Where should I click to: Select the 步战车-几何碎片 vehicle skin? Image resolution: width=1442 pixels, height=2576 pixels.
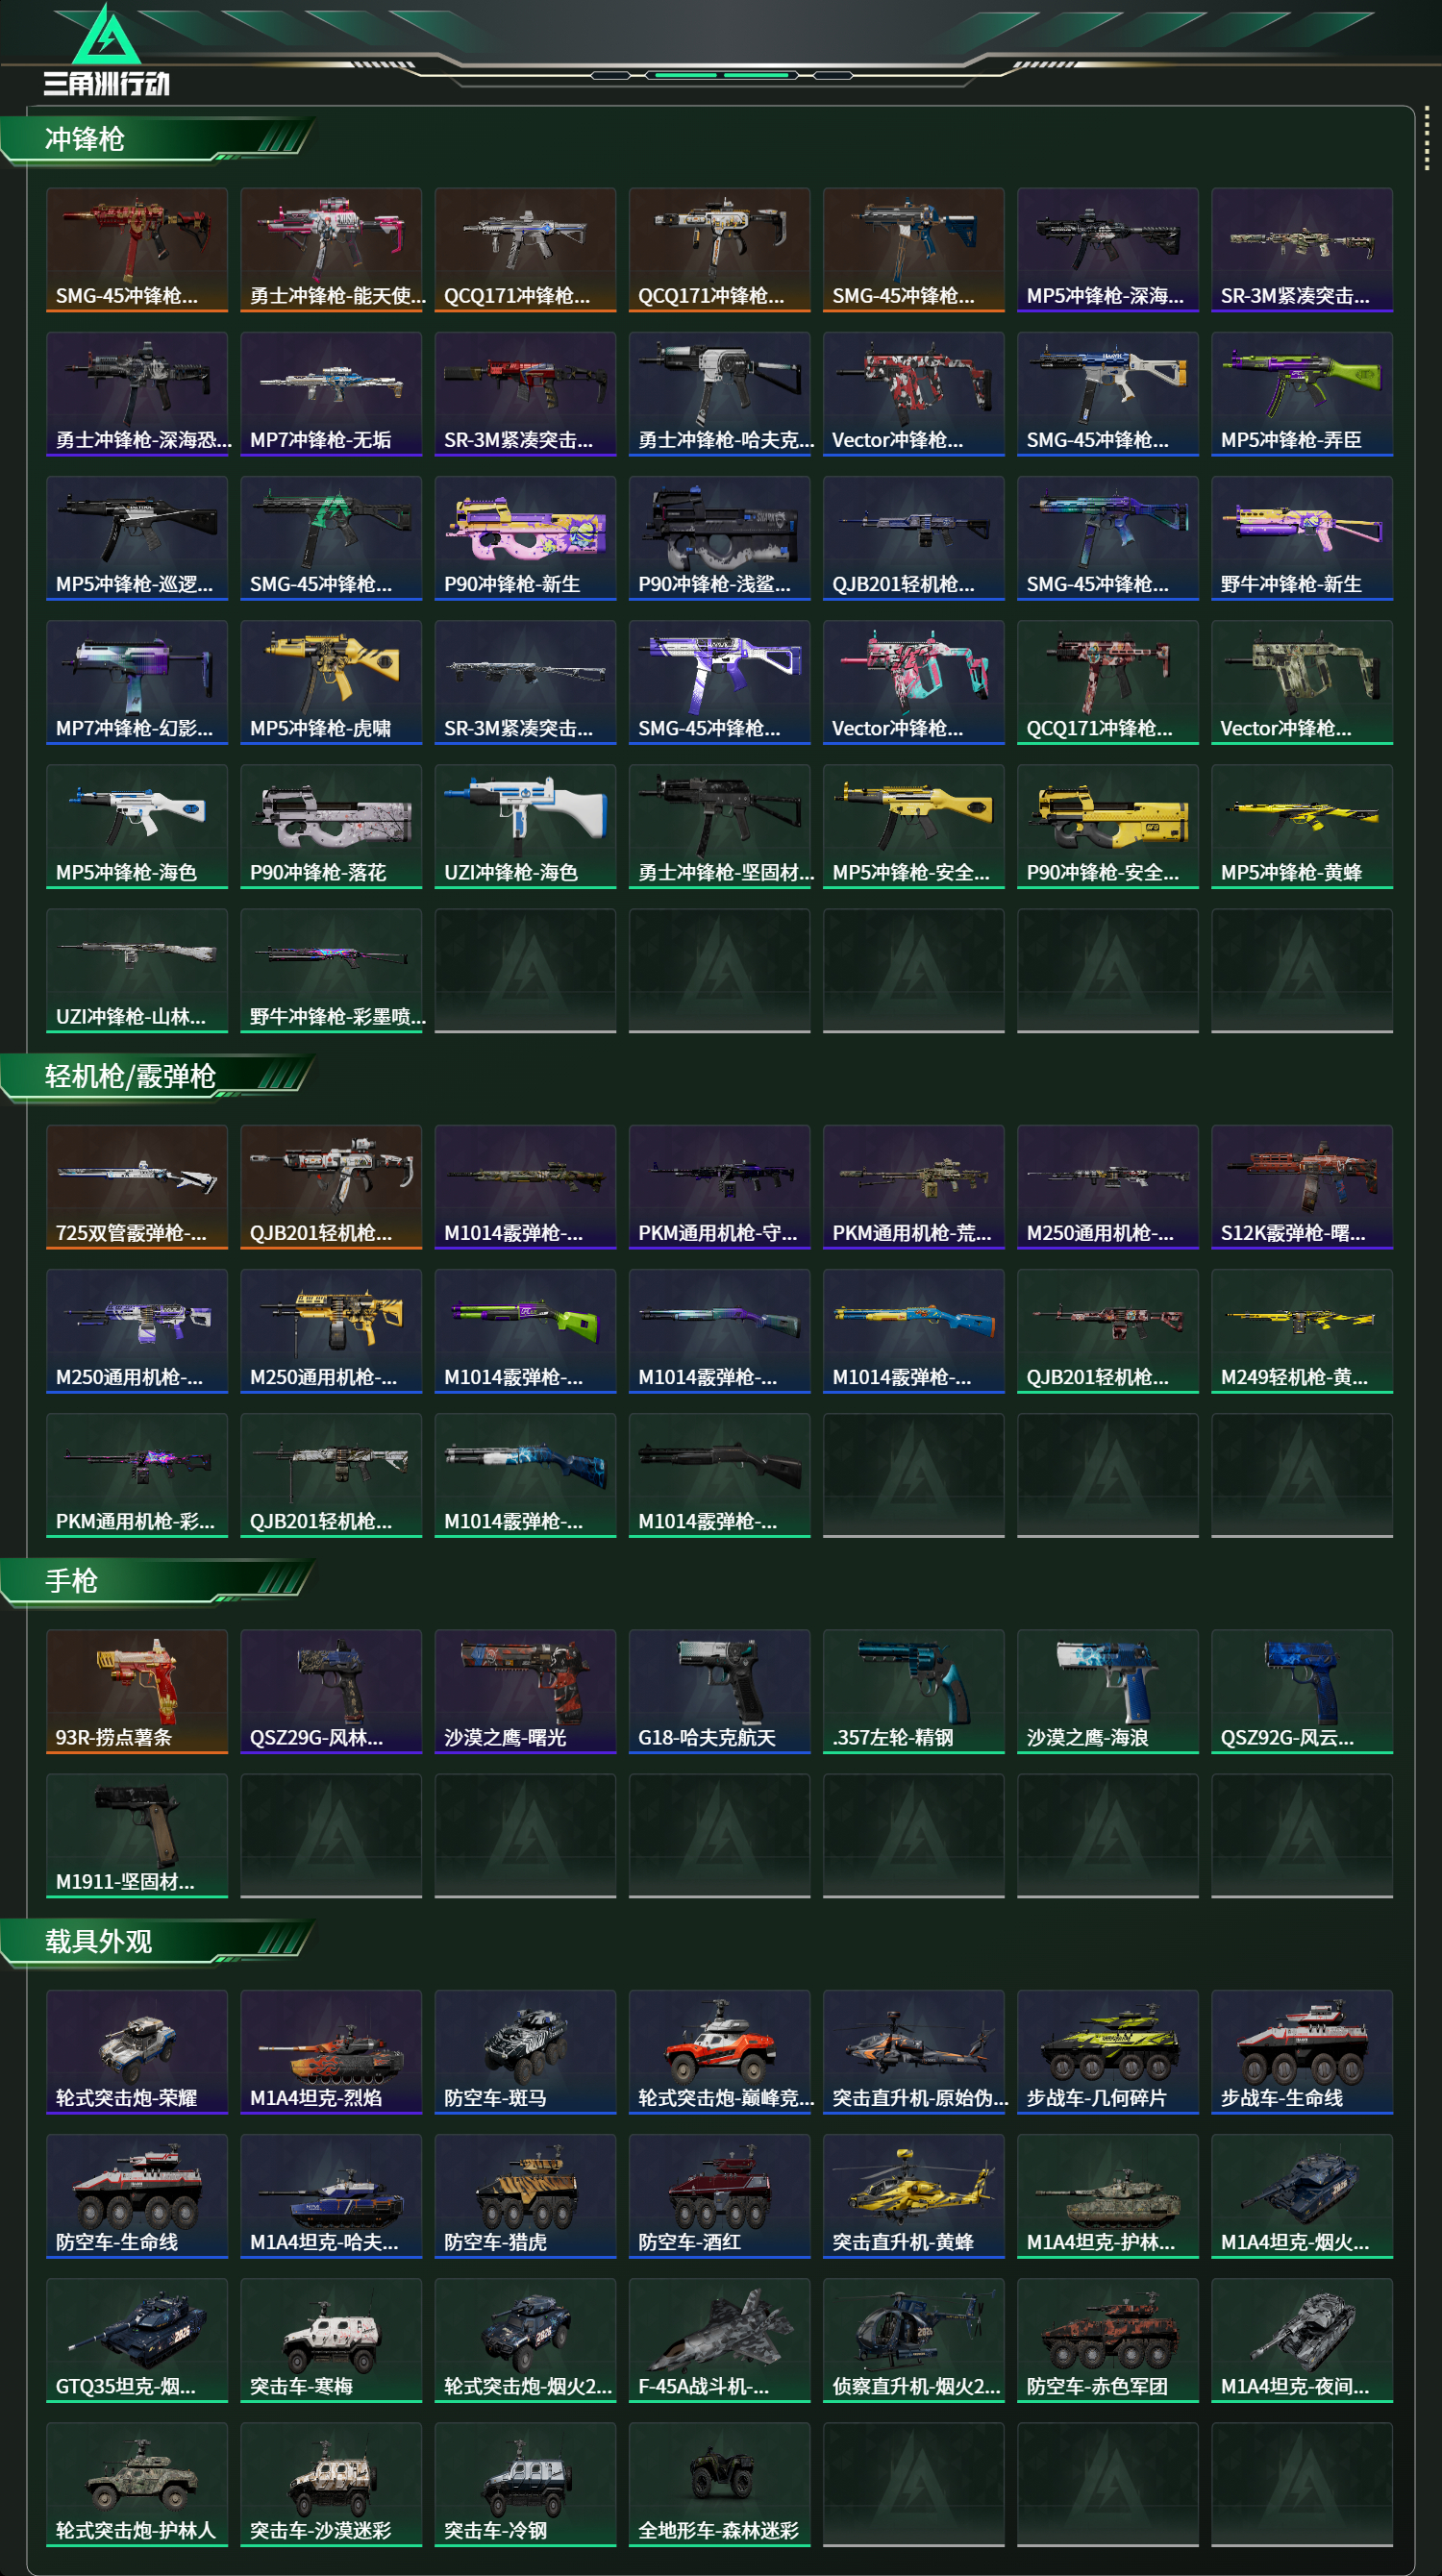pos(1107,2052)
